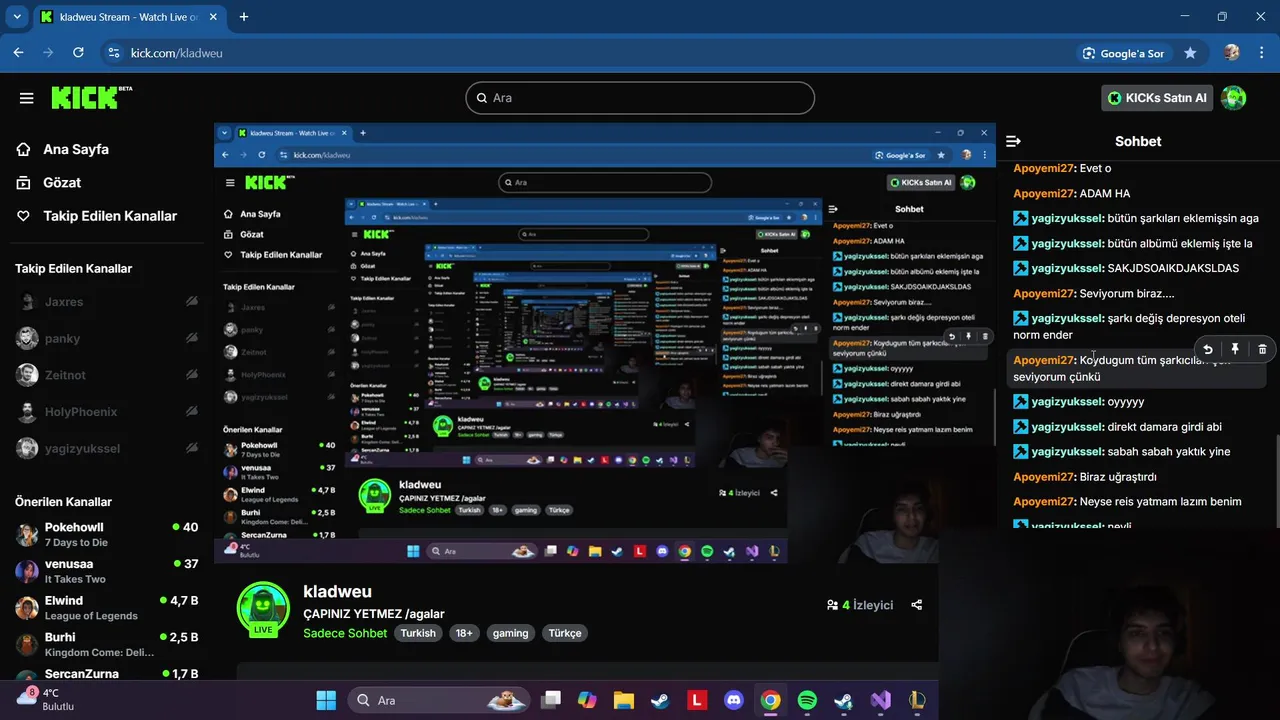Reply to the hovered Apoyemi27 message
Viewport: 1280px width, 720px height.
point(1208,349)
